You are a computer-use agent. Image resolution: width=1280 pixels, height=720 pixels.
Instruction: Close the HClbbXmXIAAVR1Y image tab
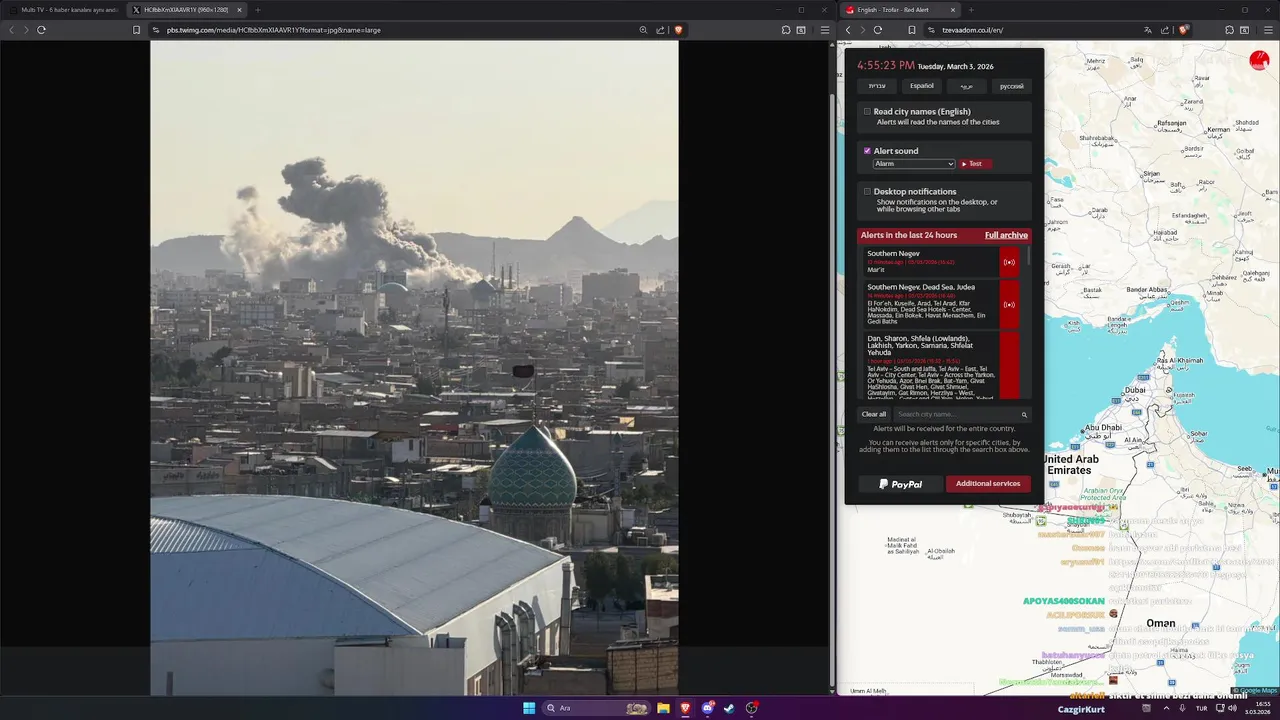pyautogui.click(x=239, y=10)
